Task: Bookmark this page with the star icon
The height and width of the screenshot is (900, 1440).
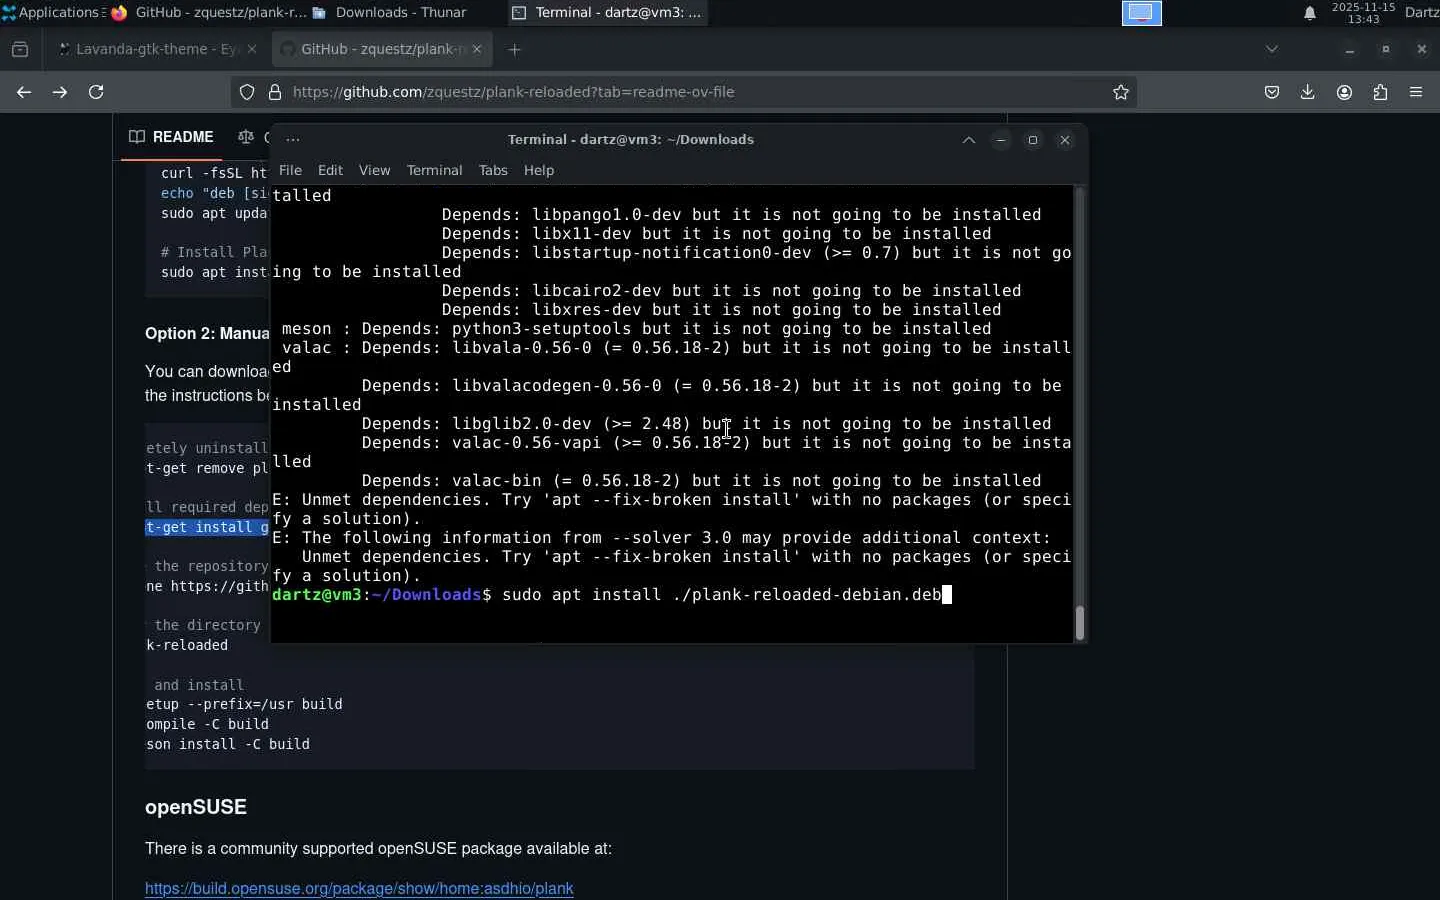Action: click(x=1121, y=92)
